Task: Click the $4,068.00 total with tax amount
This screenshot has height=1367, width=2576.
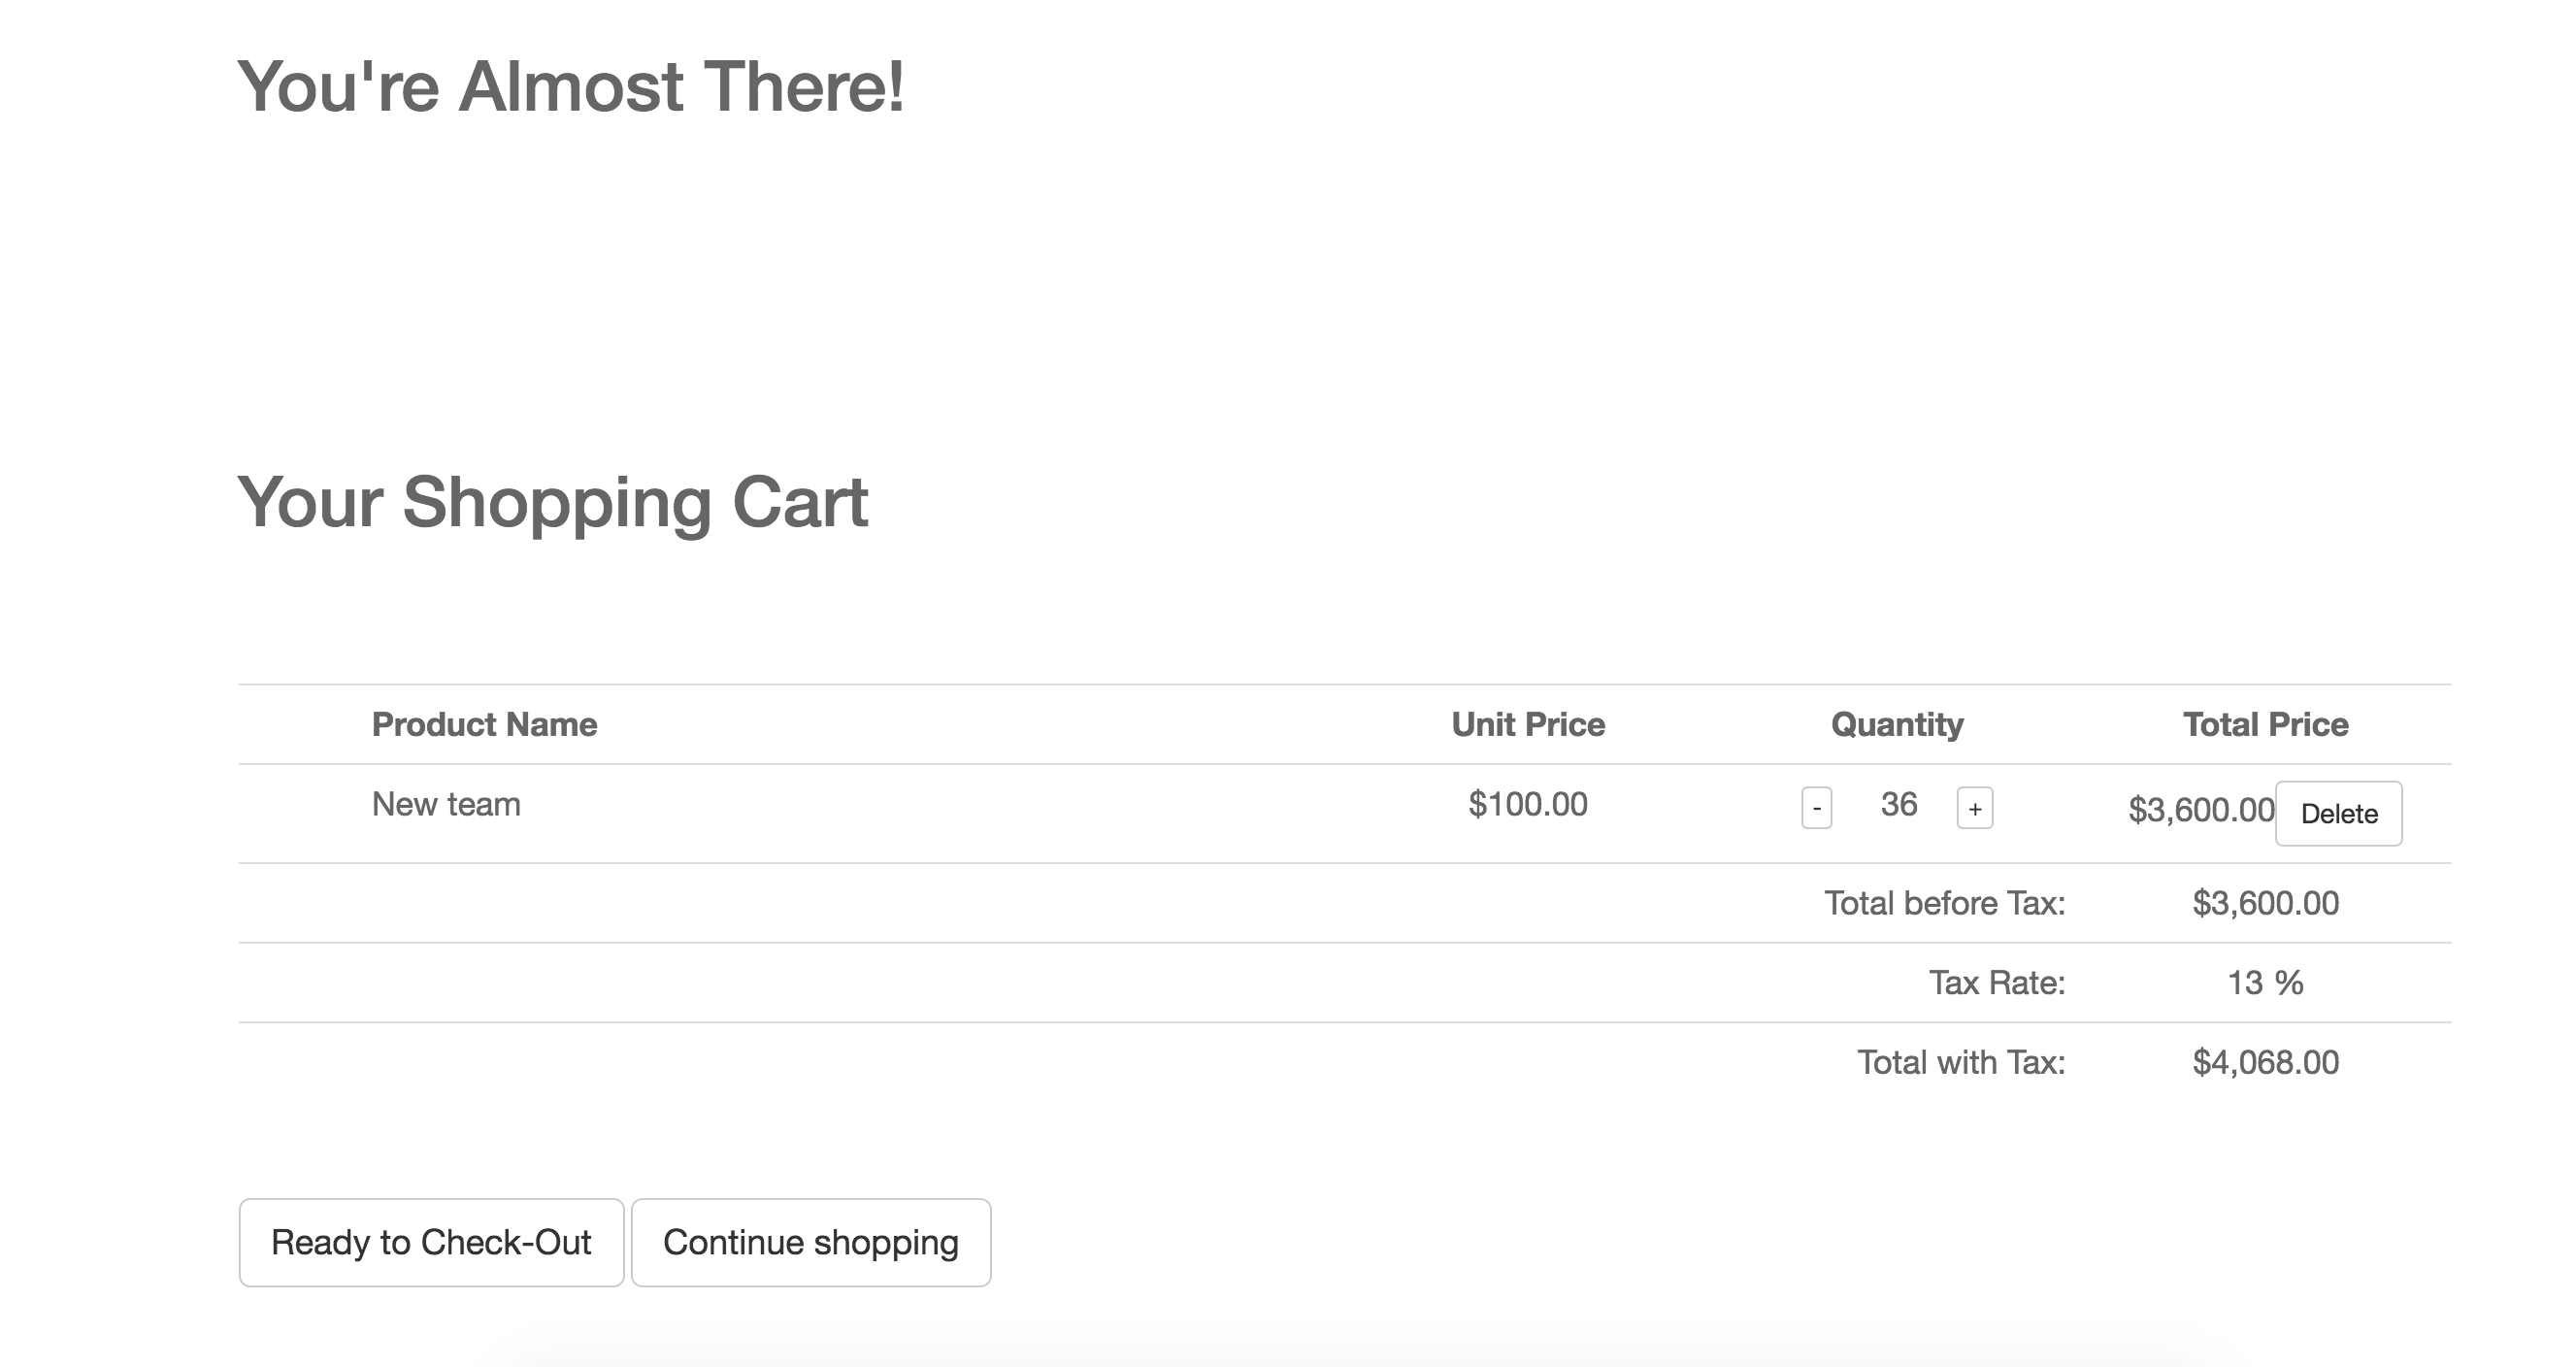Action: point(2265,1062)
